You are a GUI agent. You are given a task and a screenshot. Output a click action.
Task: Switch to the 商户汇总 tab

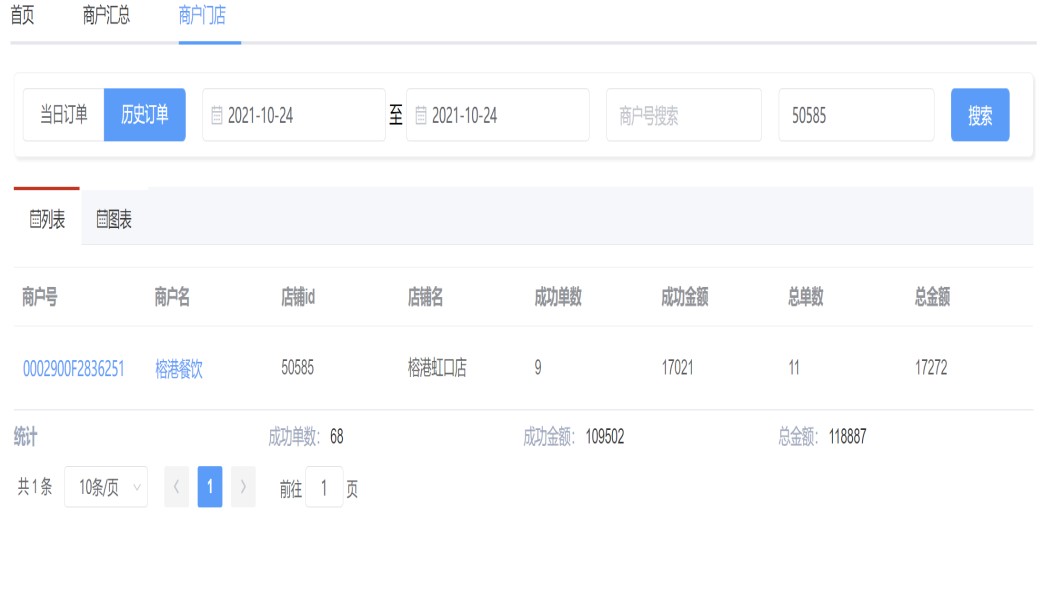coord(106,16)
